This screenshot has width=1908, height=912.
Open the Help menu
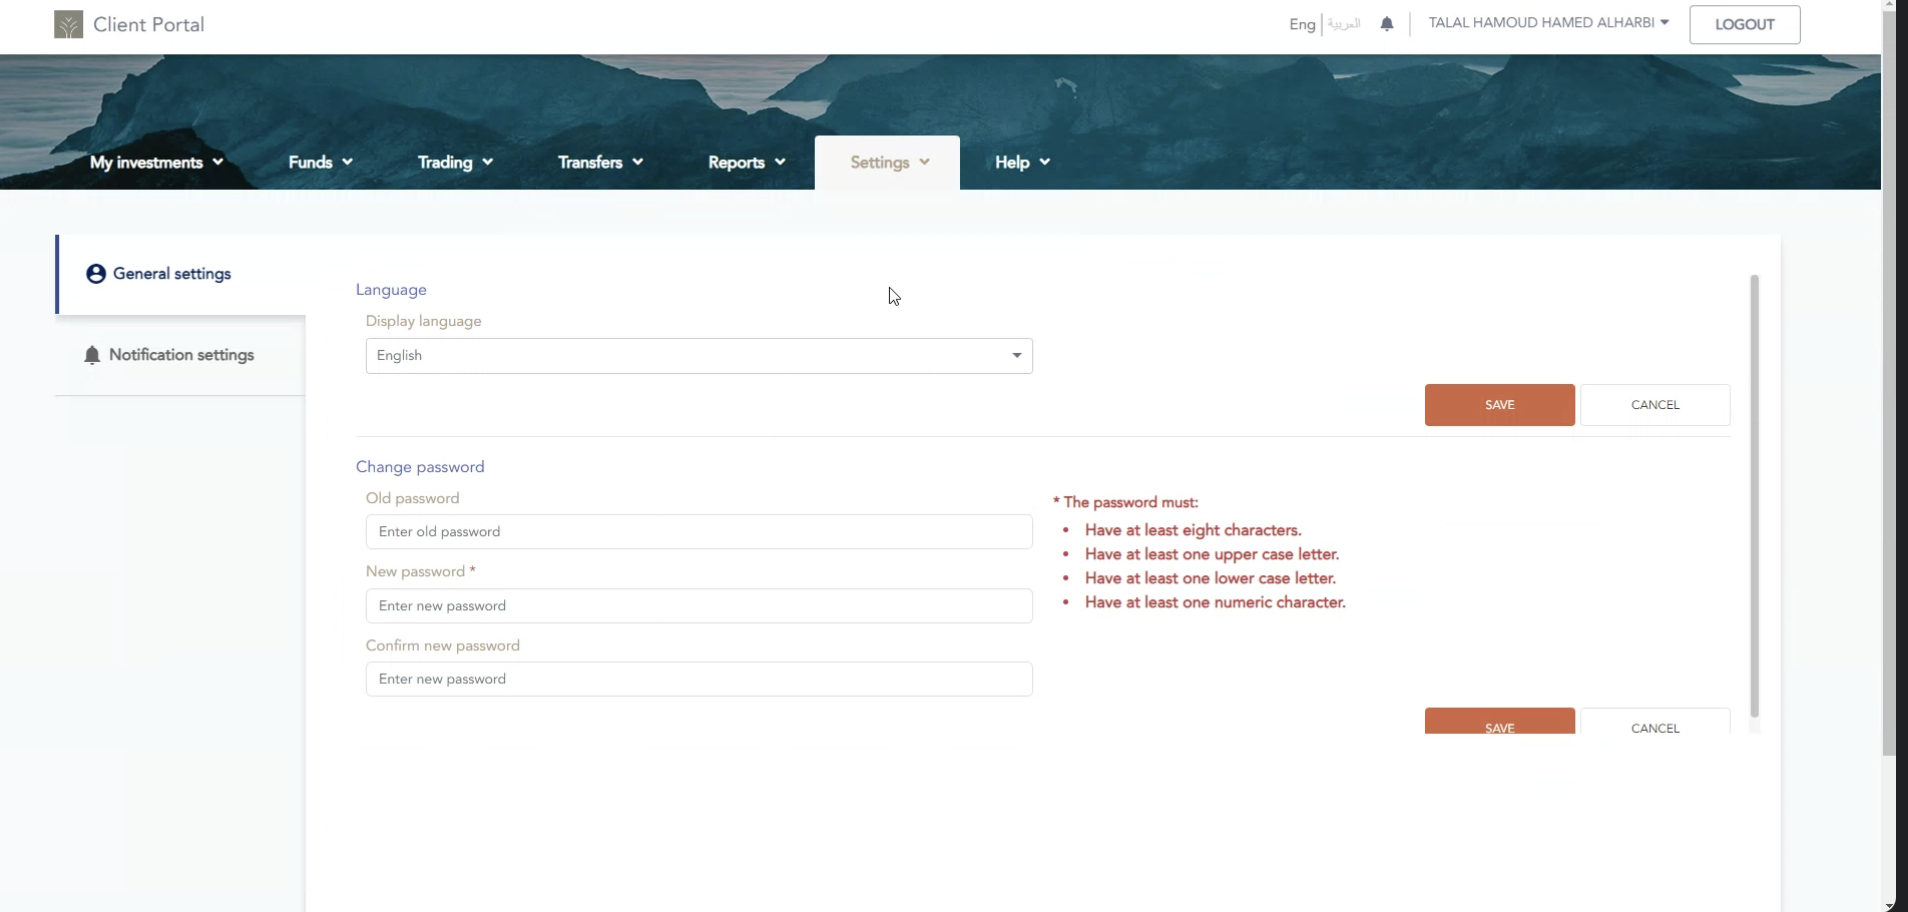pyautogui.click(x=1022, y=162)
